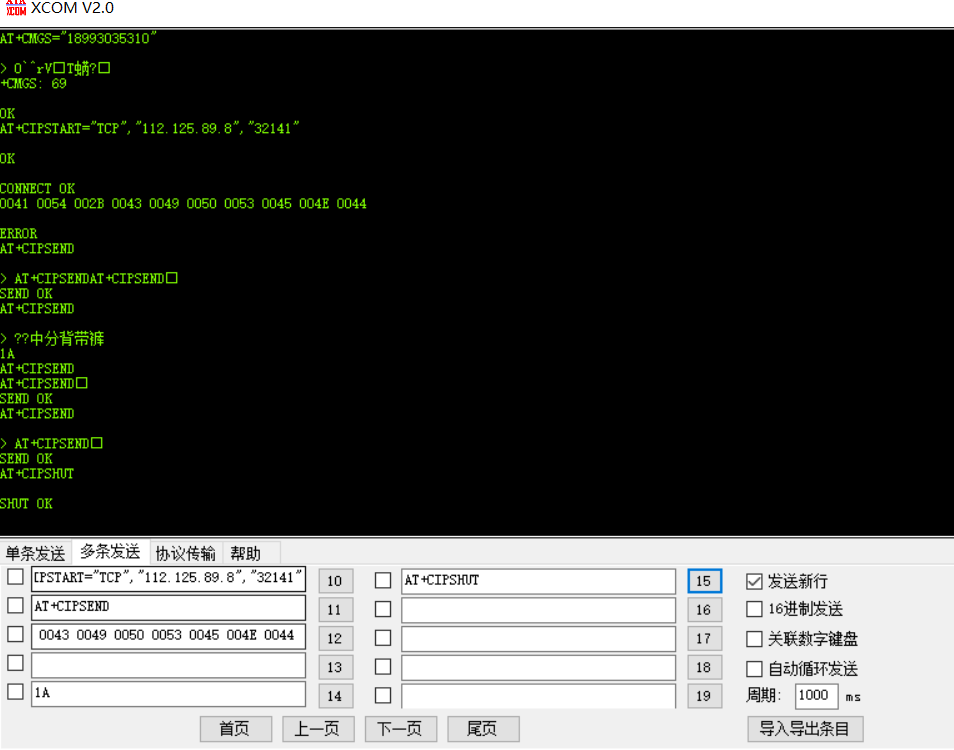Tick the checkbox left of the 1A field
Image resolution: width=954 pixels, height=750 pixels.
15,692
